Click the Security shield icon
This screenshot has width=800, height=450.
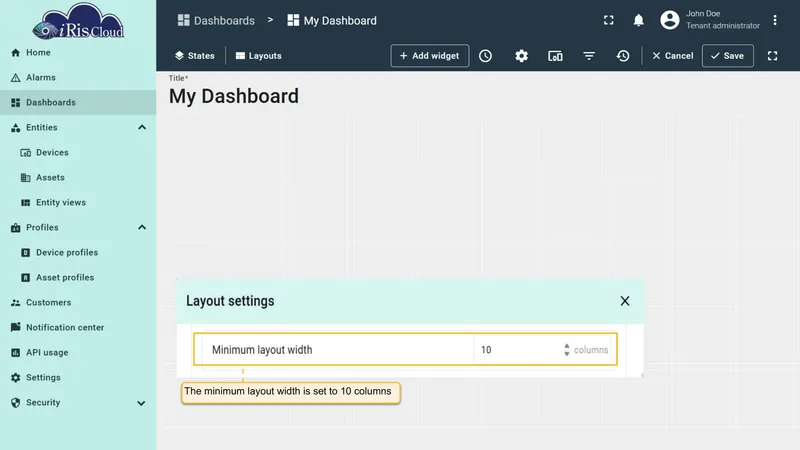coord(15,403)
